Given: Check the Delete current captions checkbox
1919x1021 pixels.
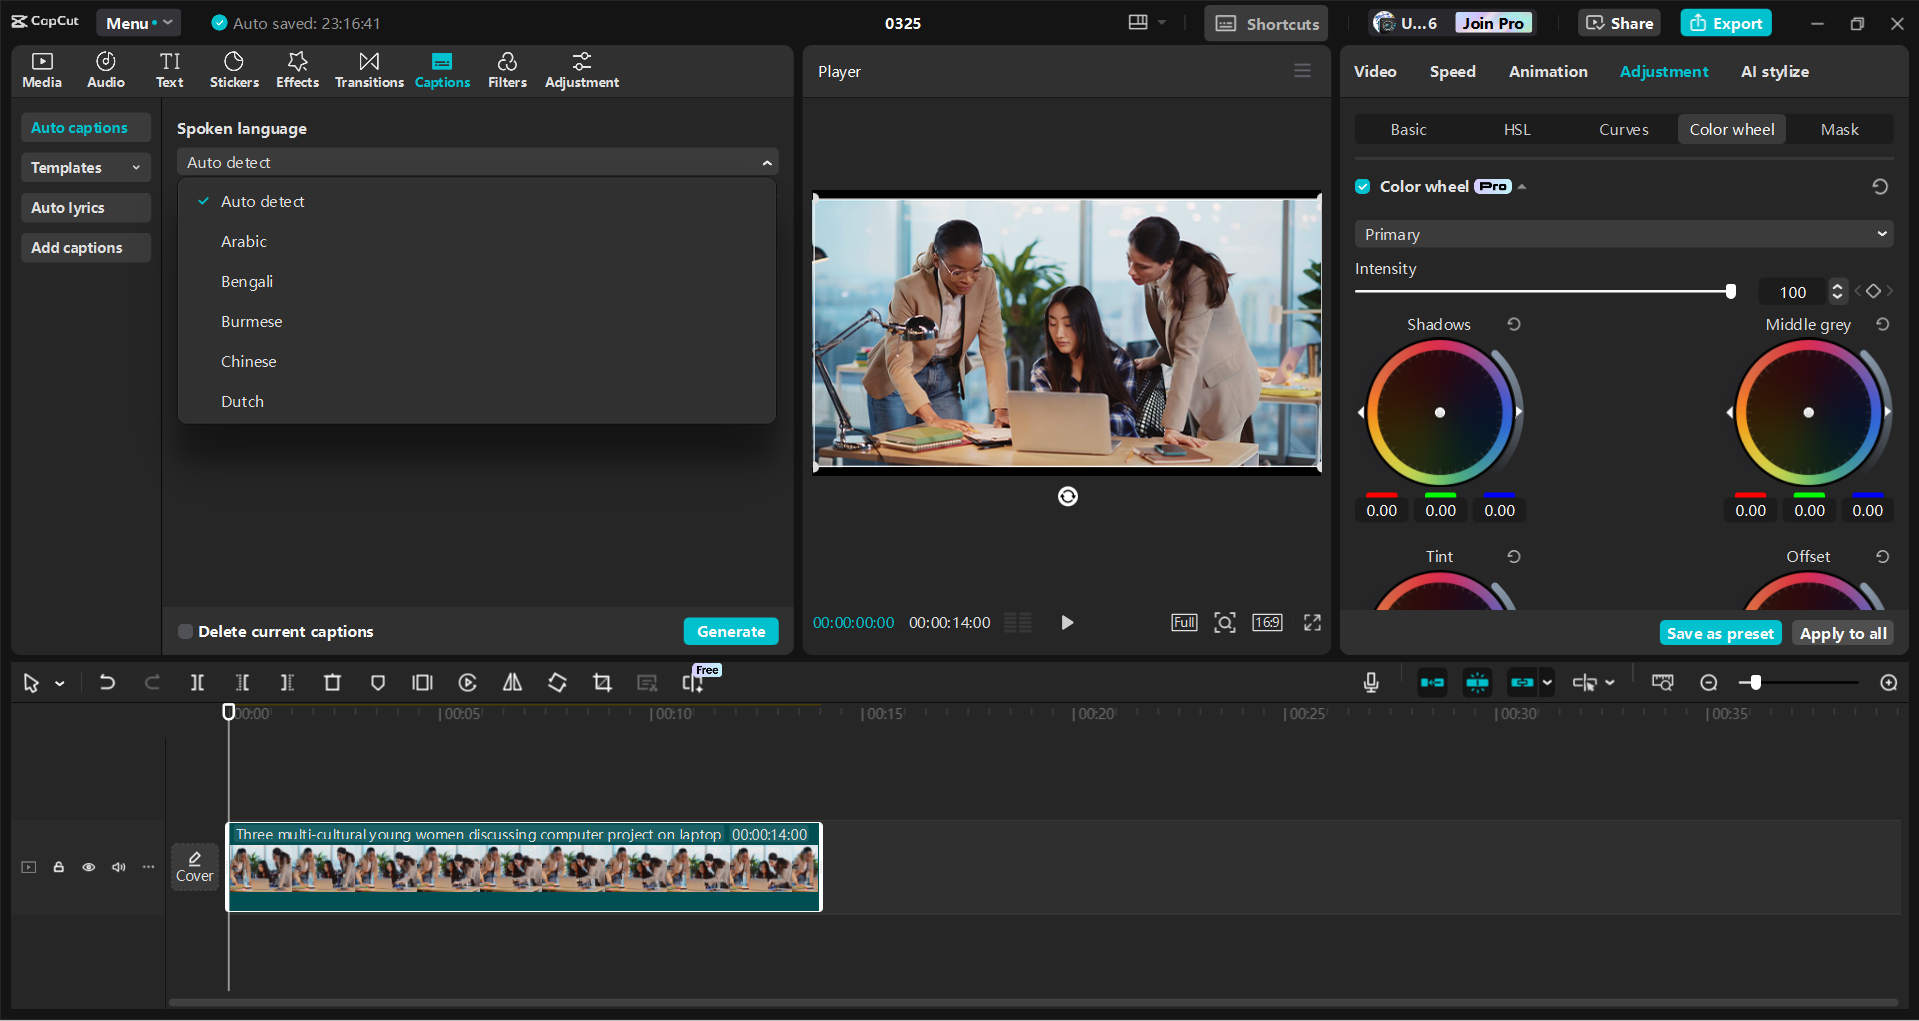Looking at the screenshot, I should (x=185, y=631).
